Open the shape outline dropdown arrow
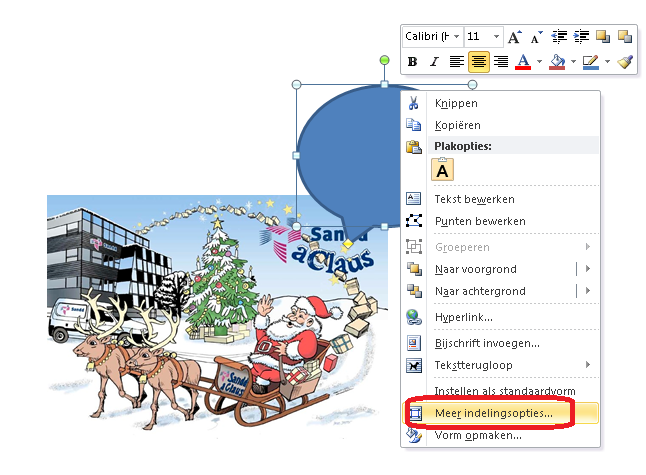 click(x=607, y=62)
